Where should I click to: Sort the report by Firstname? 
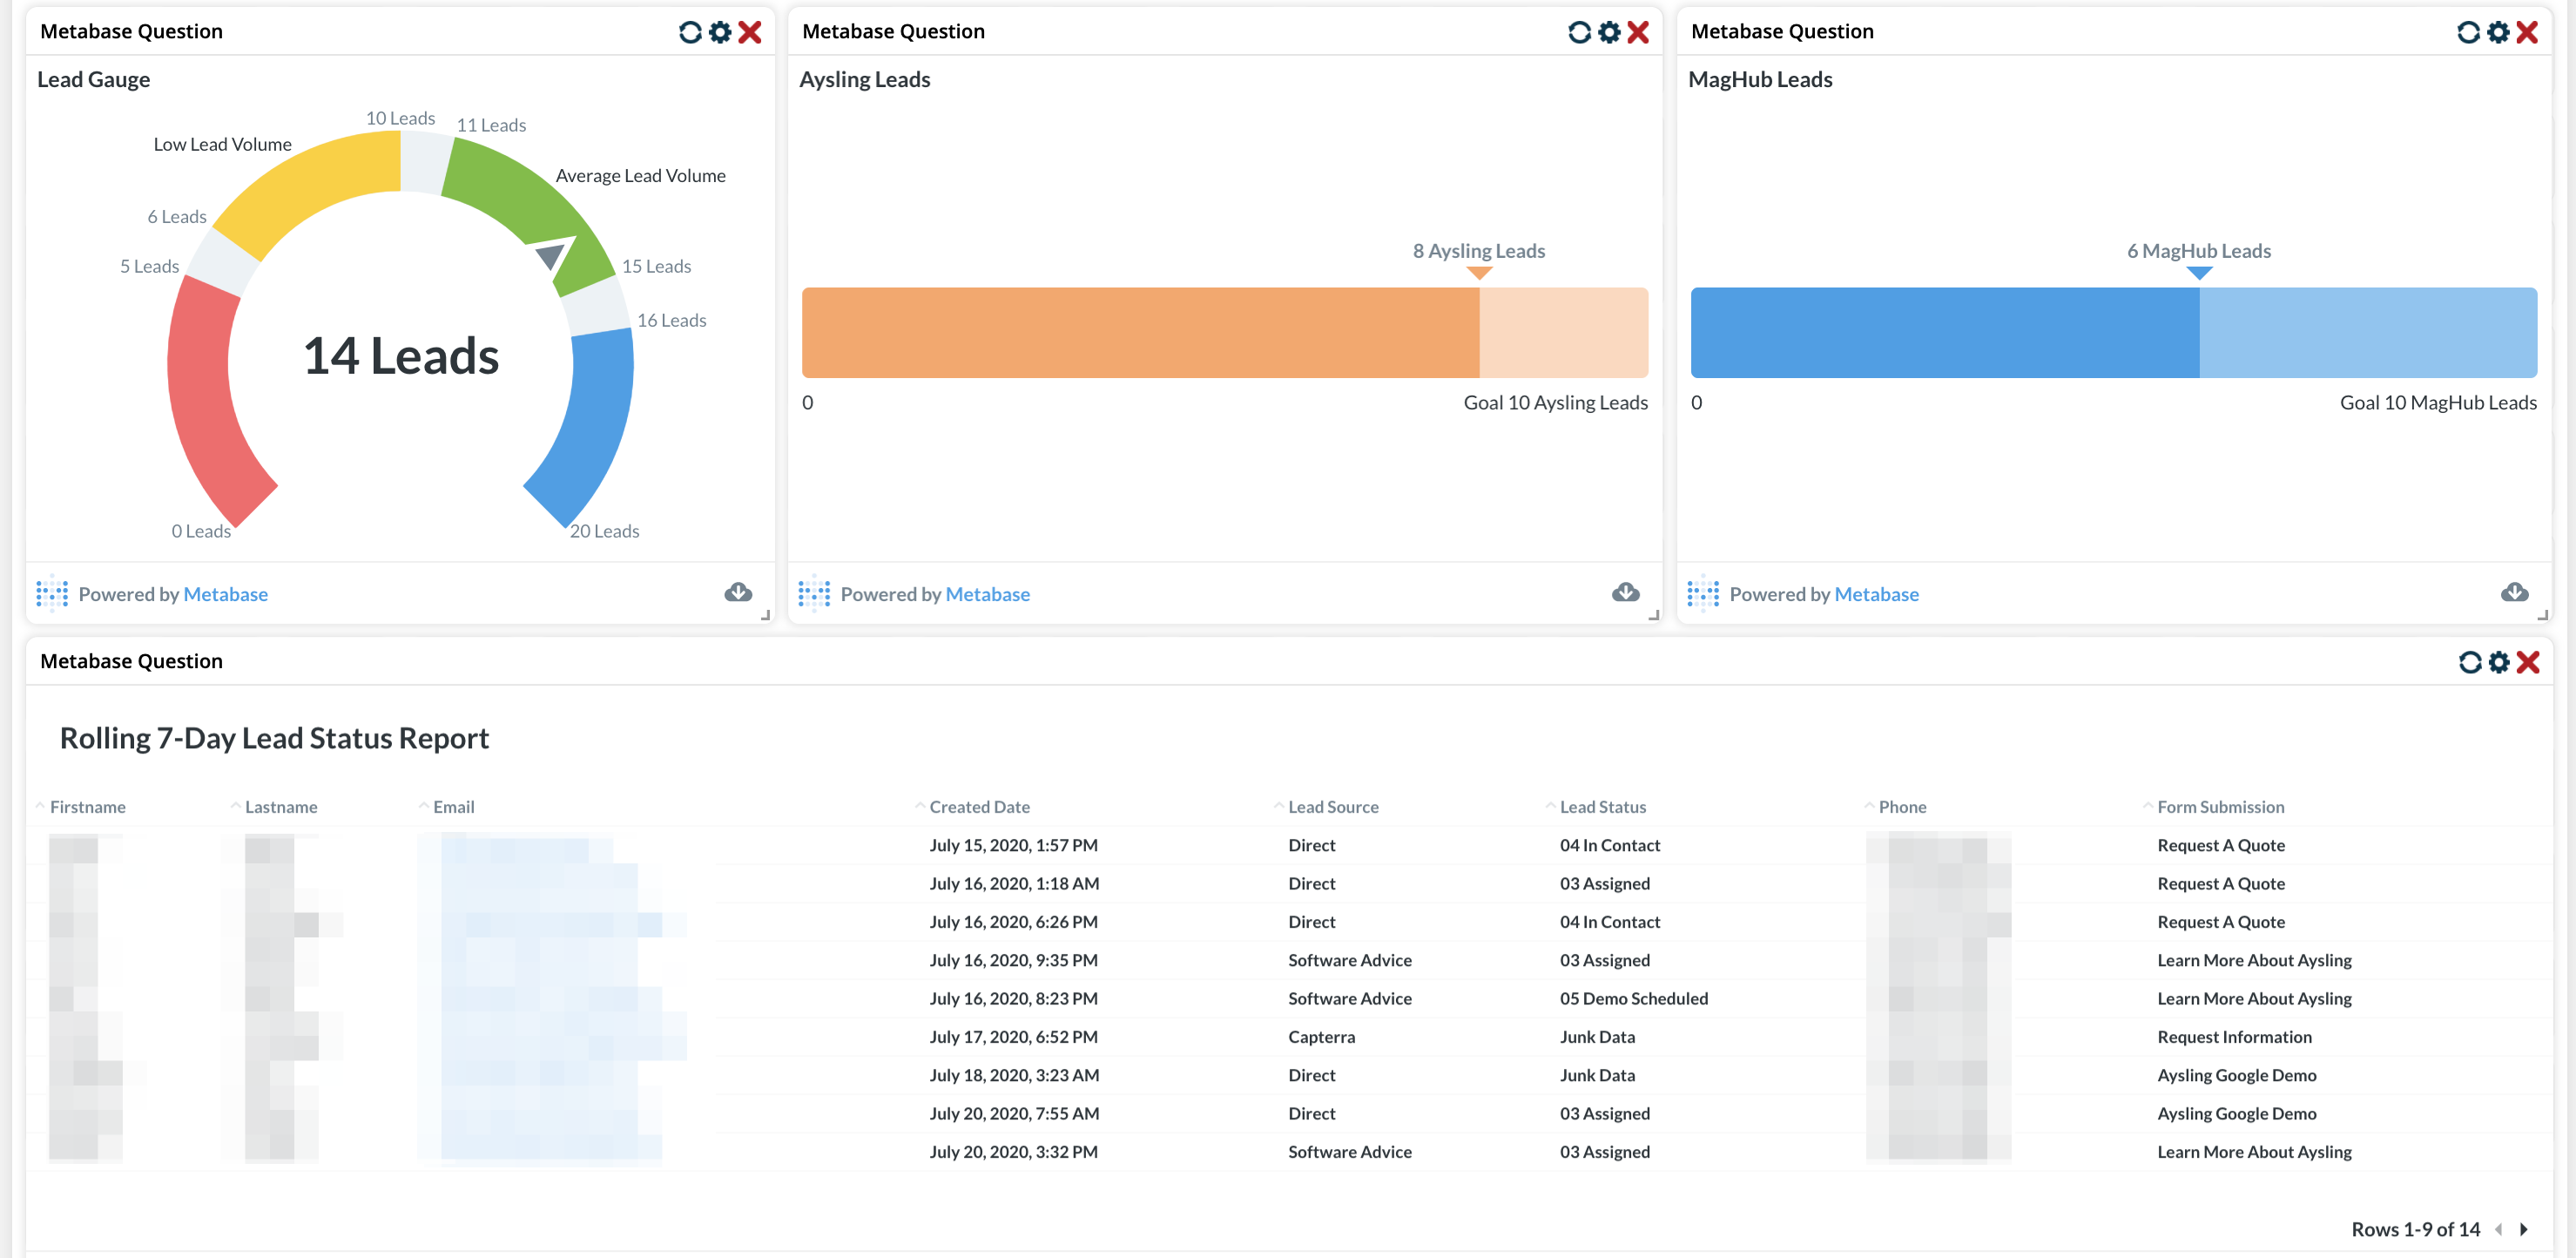pyautogui.click(x=88, y=806)
